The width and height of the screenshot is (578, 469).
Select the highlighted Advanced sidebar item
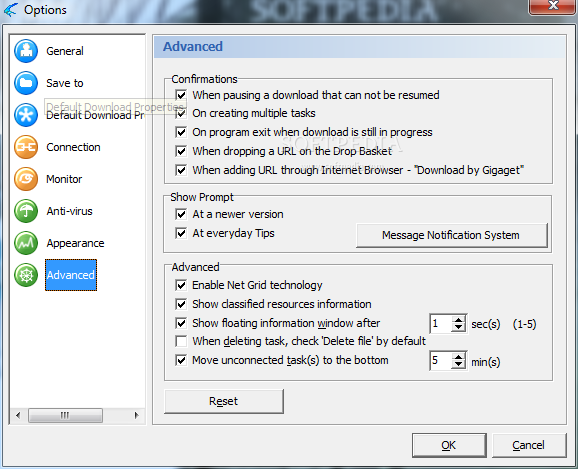click(71, 275)
